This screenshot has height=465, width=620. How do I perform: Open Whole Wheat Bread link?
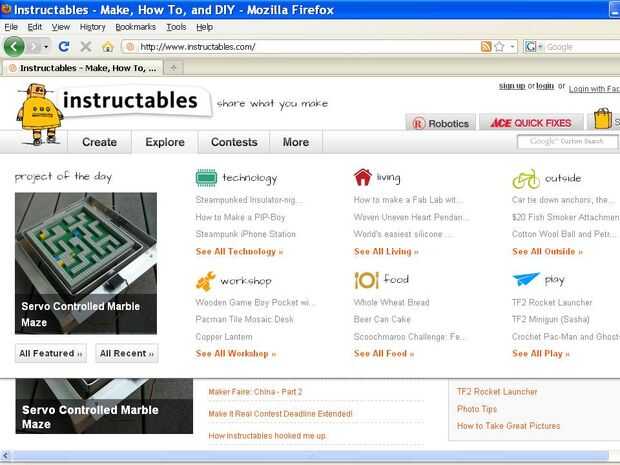(x=391, y=302)
